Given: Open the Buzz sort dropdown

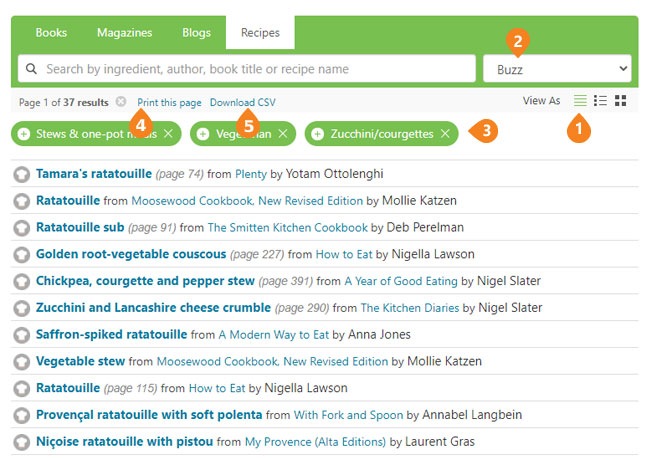Looking at the screenshot, I should point(557,69).
